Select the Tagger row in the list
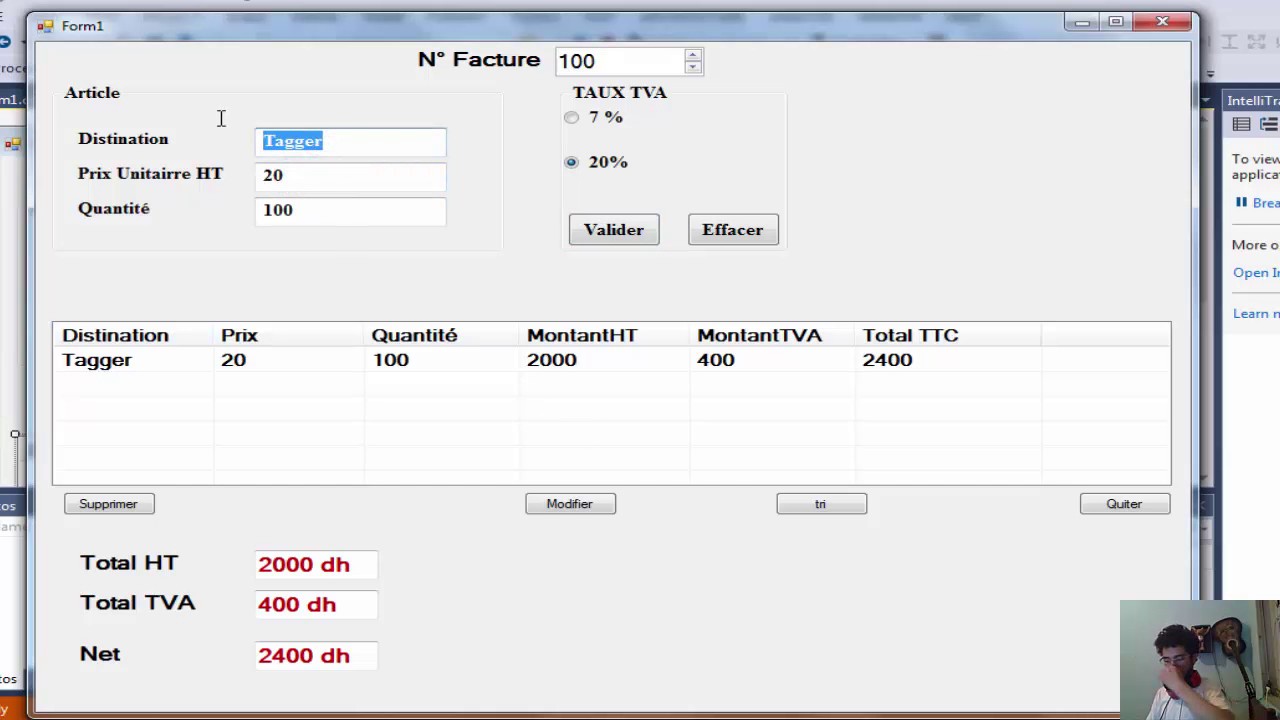This screenshot has width=1280, height=720. point(611,360)
